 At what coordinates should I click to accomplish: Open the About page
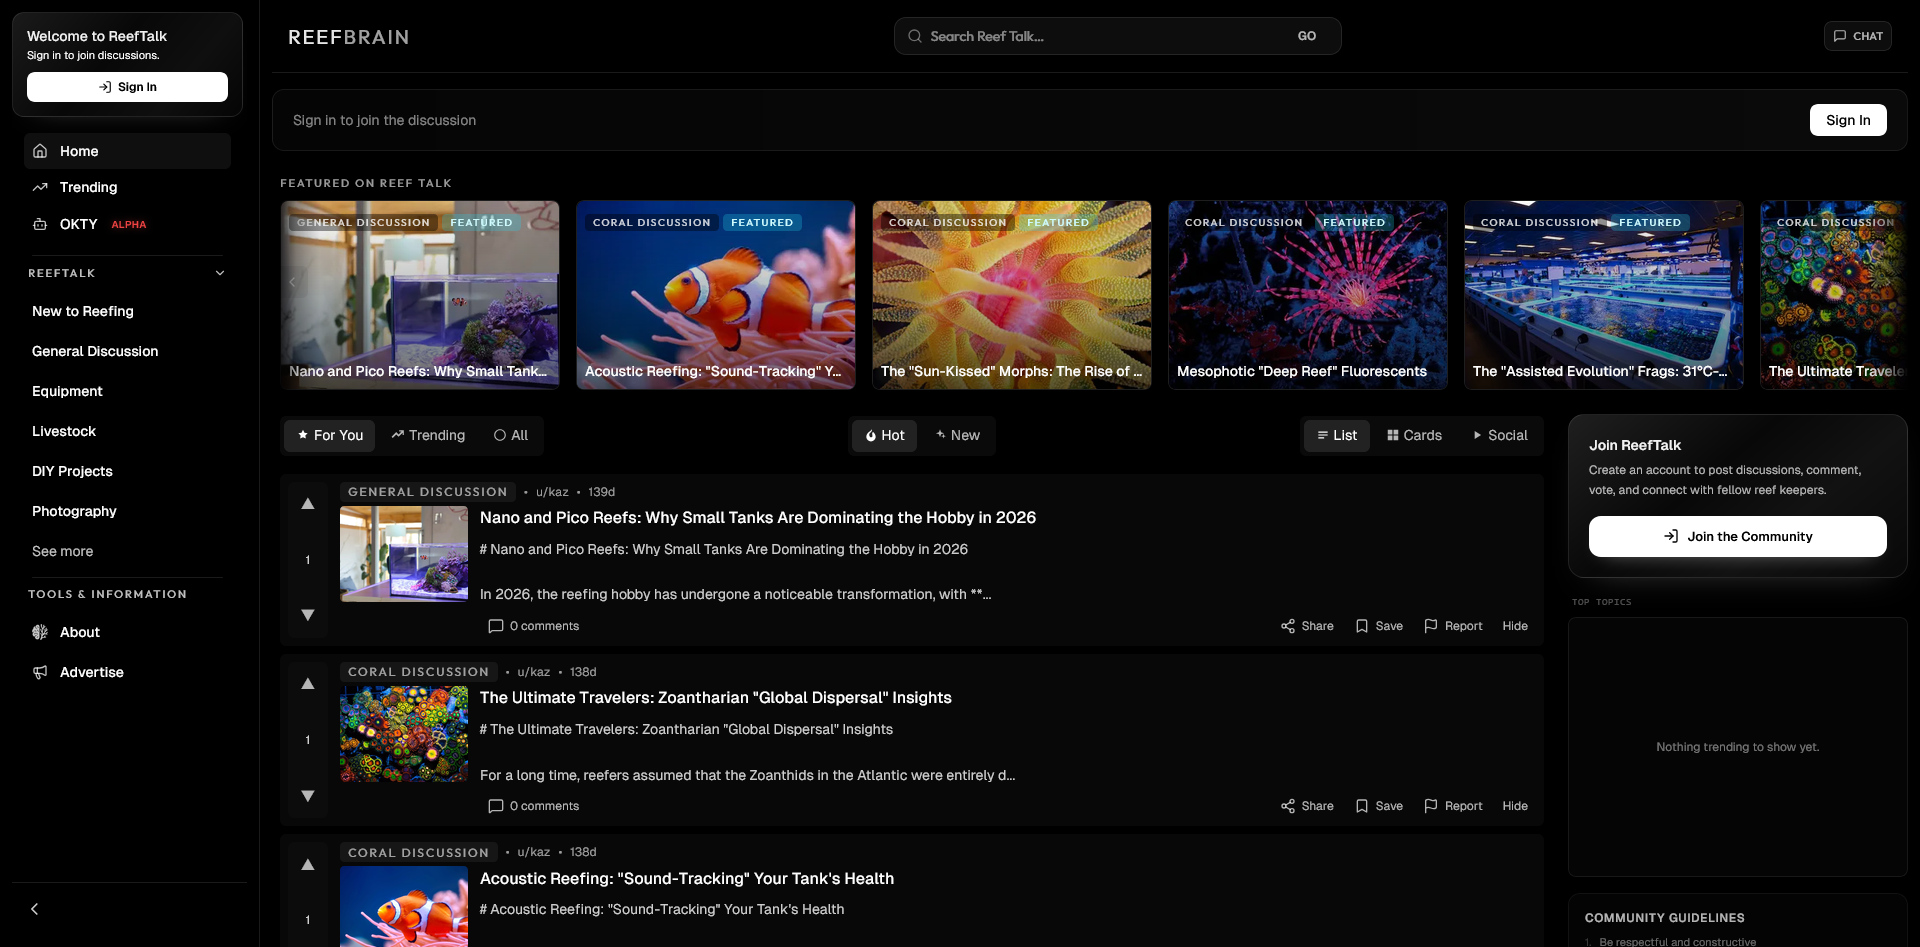tap(127, 632)
